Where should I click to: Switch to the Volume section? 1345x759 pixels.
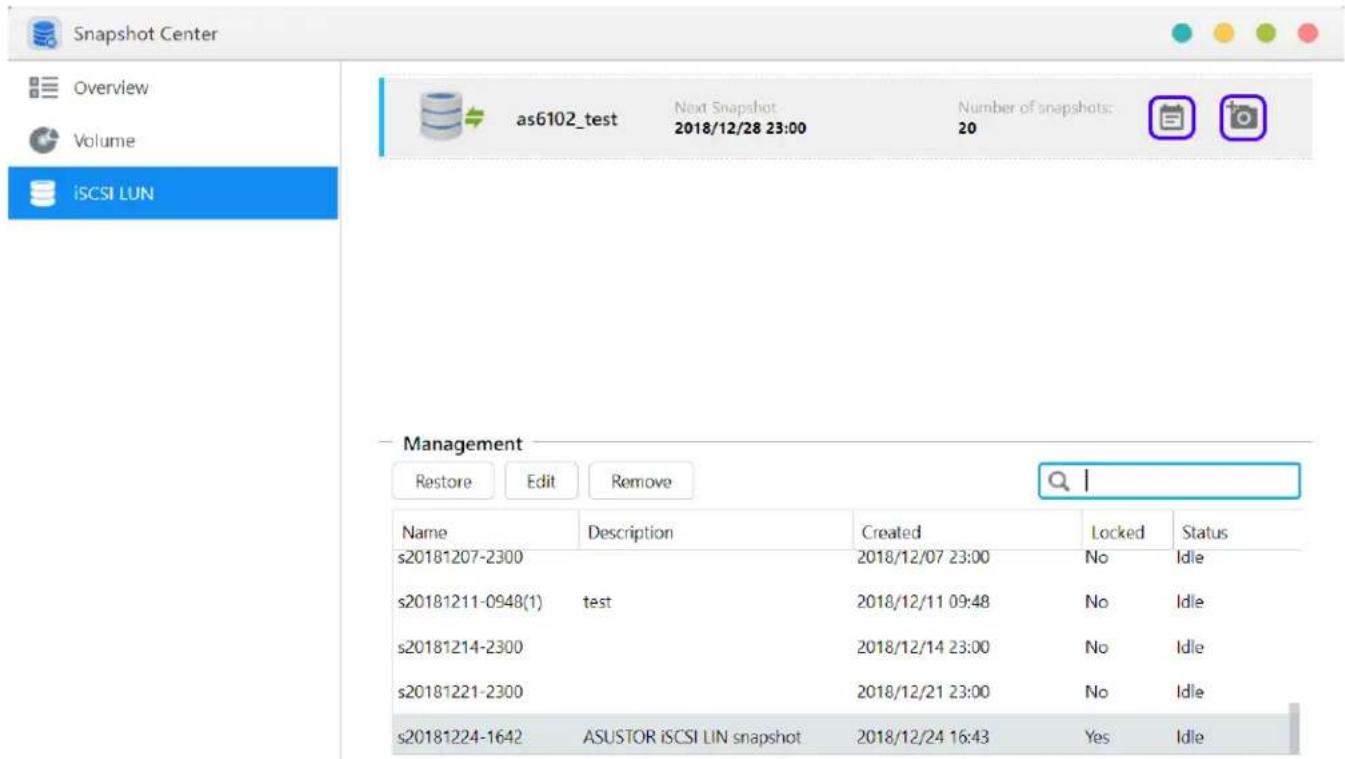173,141
